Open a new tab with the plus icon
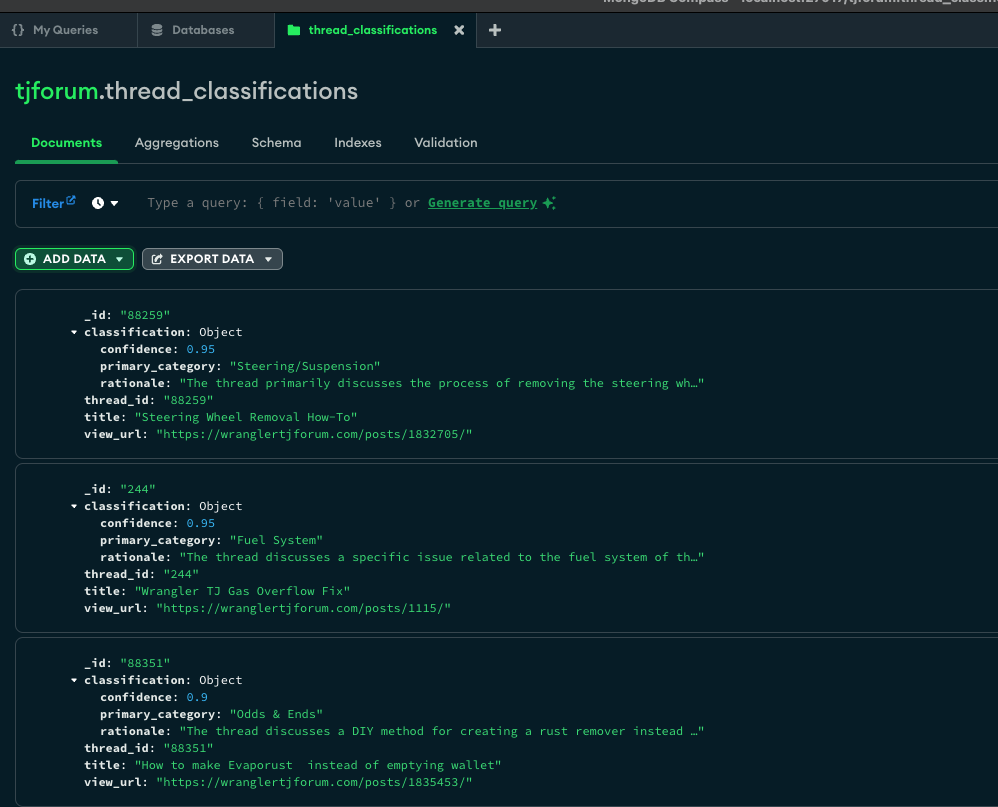 (495, 30)
